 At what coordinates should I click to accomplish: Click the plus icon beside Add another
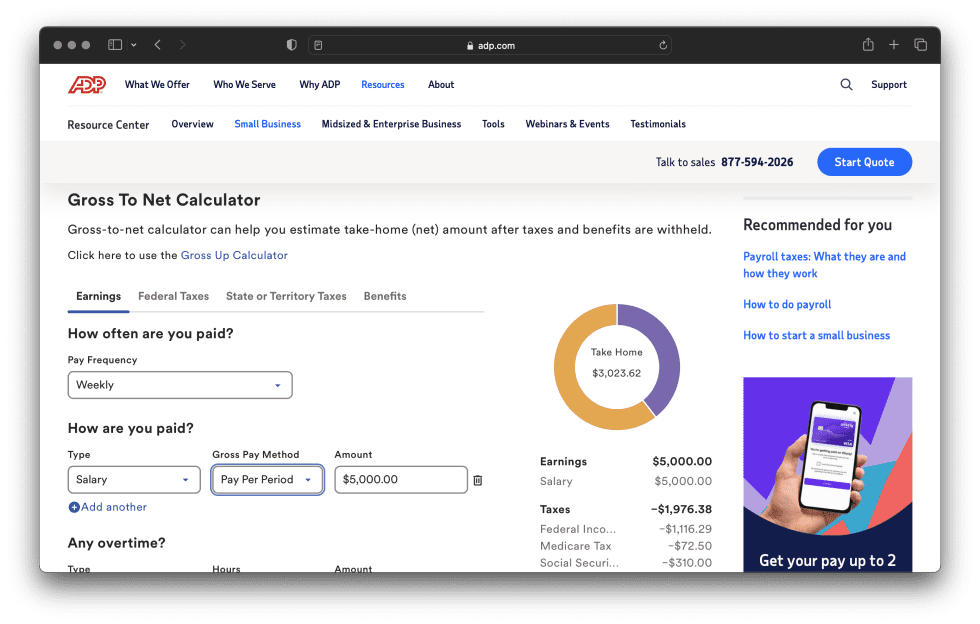tap(74, 507)
